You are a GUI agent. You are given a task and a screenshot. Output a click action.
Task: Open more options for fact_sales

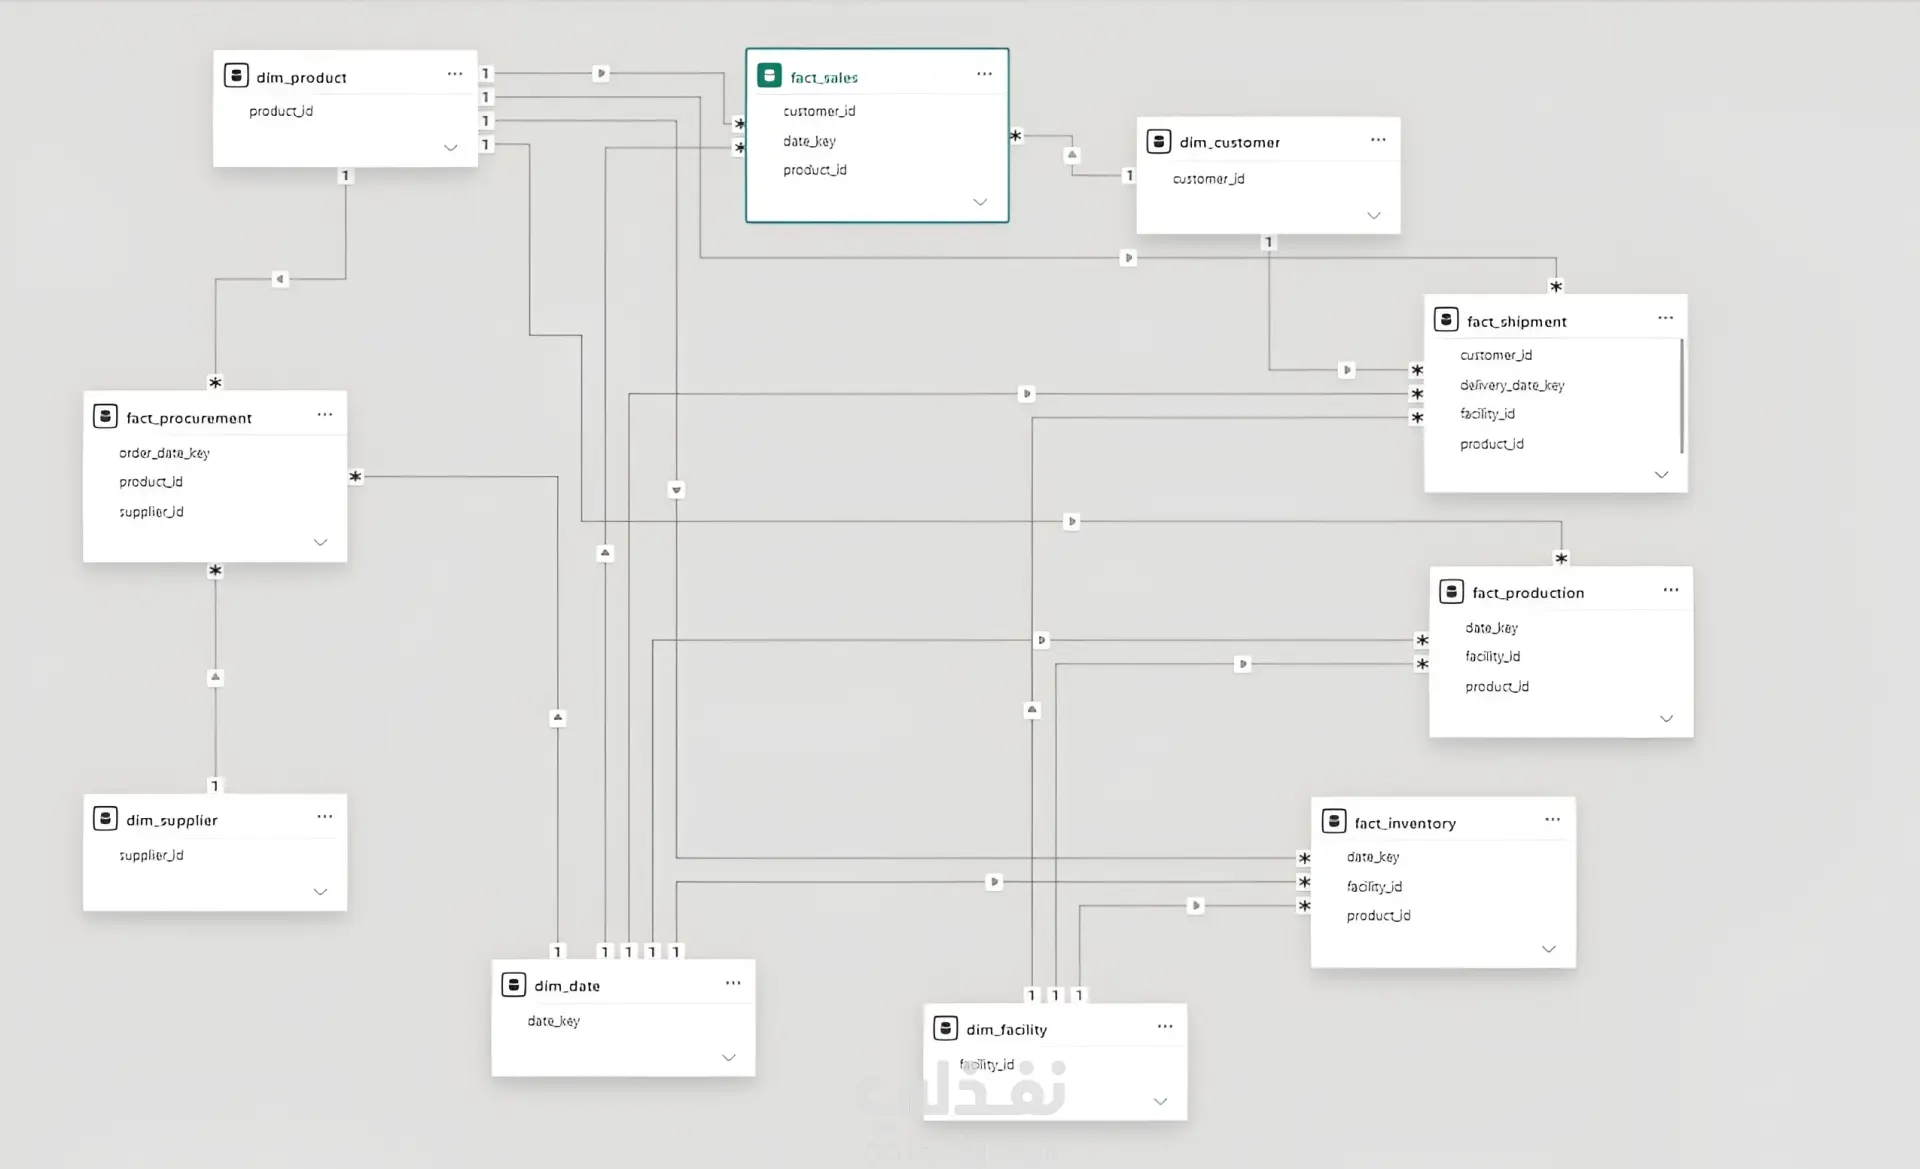pyautogui.click(x=984, y=74)
